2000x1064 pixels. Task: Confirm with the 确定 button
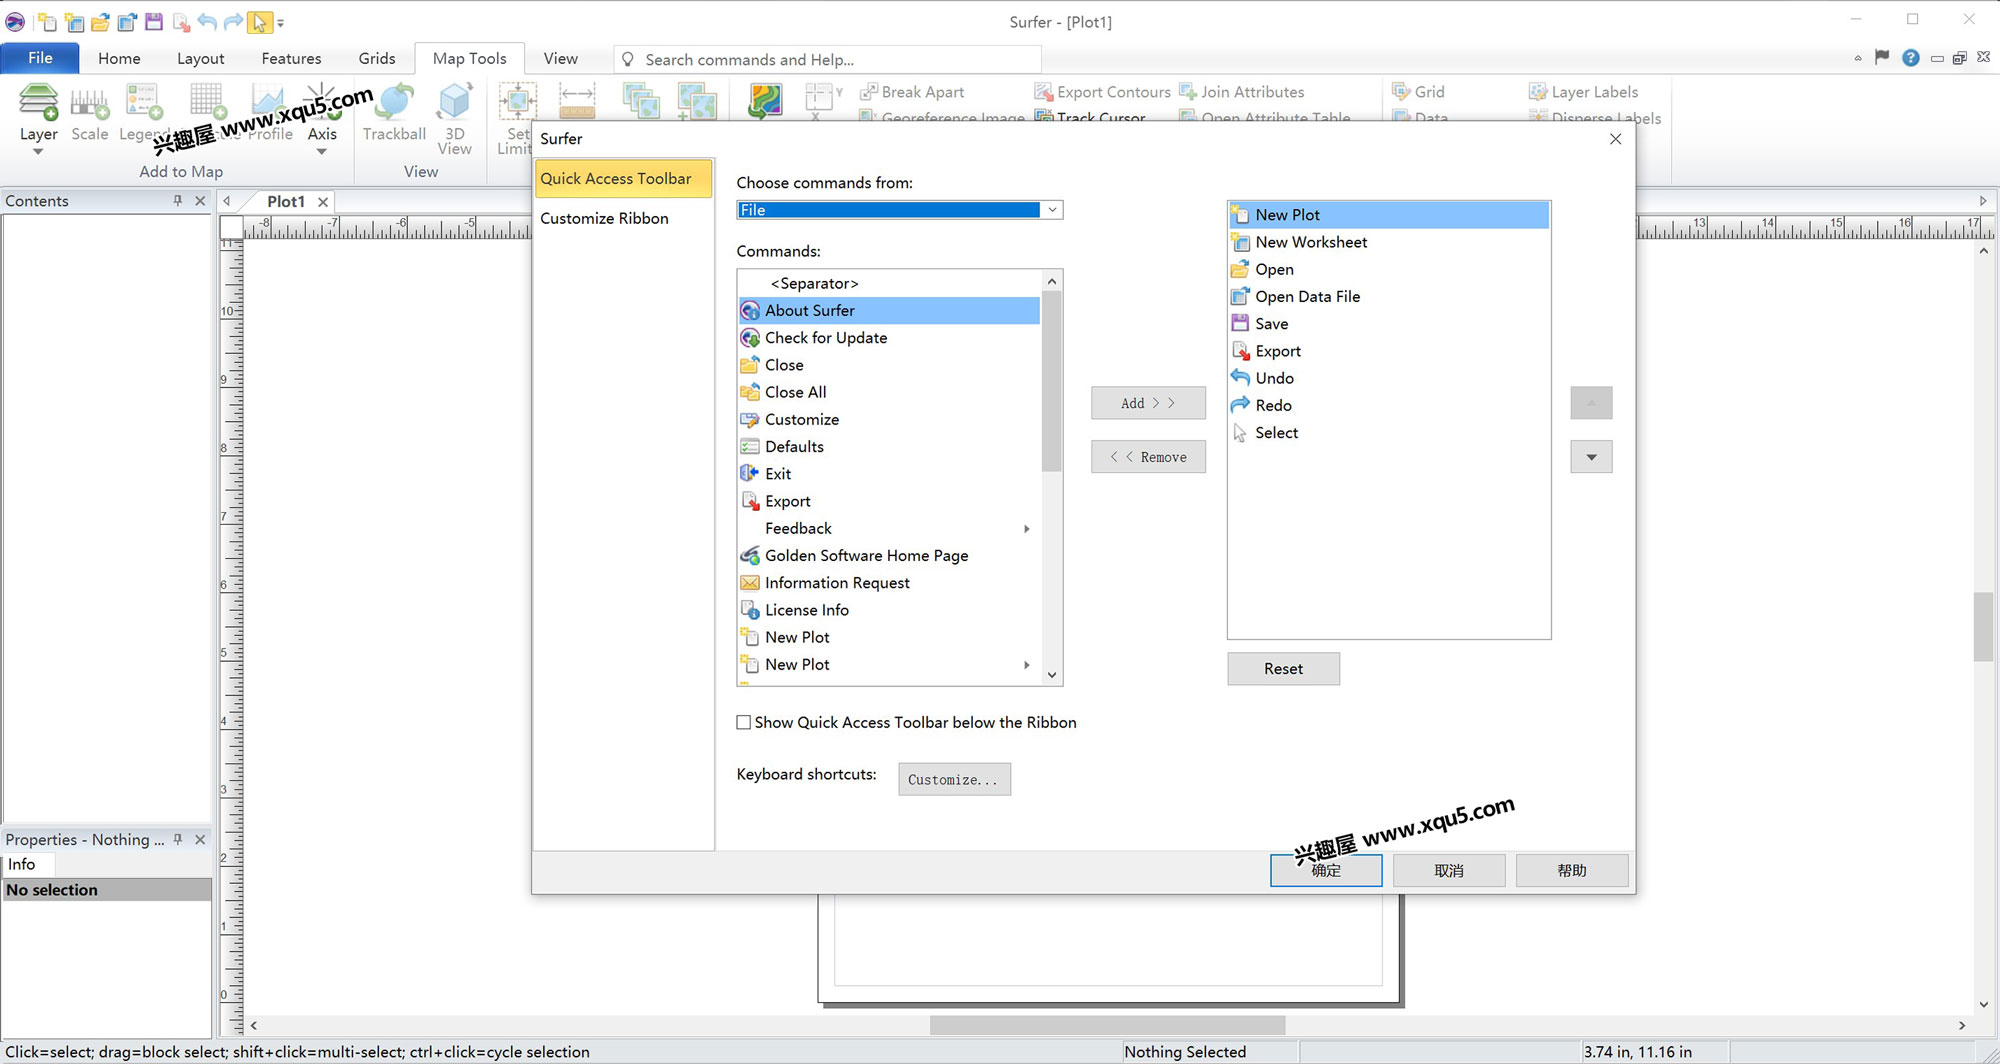[1326, 870]
